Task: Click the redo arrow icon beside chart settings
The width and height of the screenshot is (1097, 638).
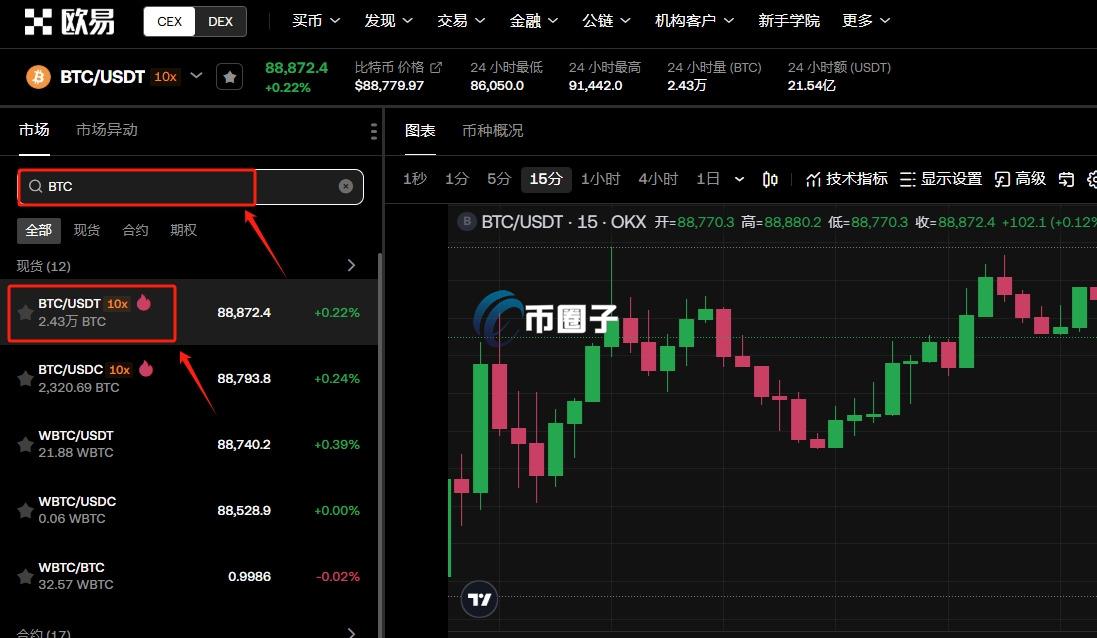Action: point(1064,179)
